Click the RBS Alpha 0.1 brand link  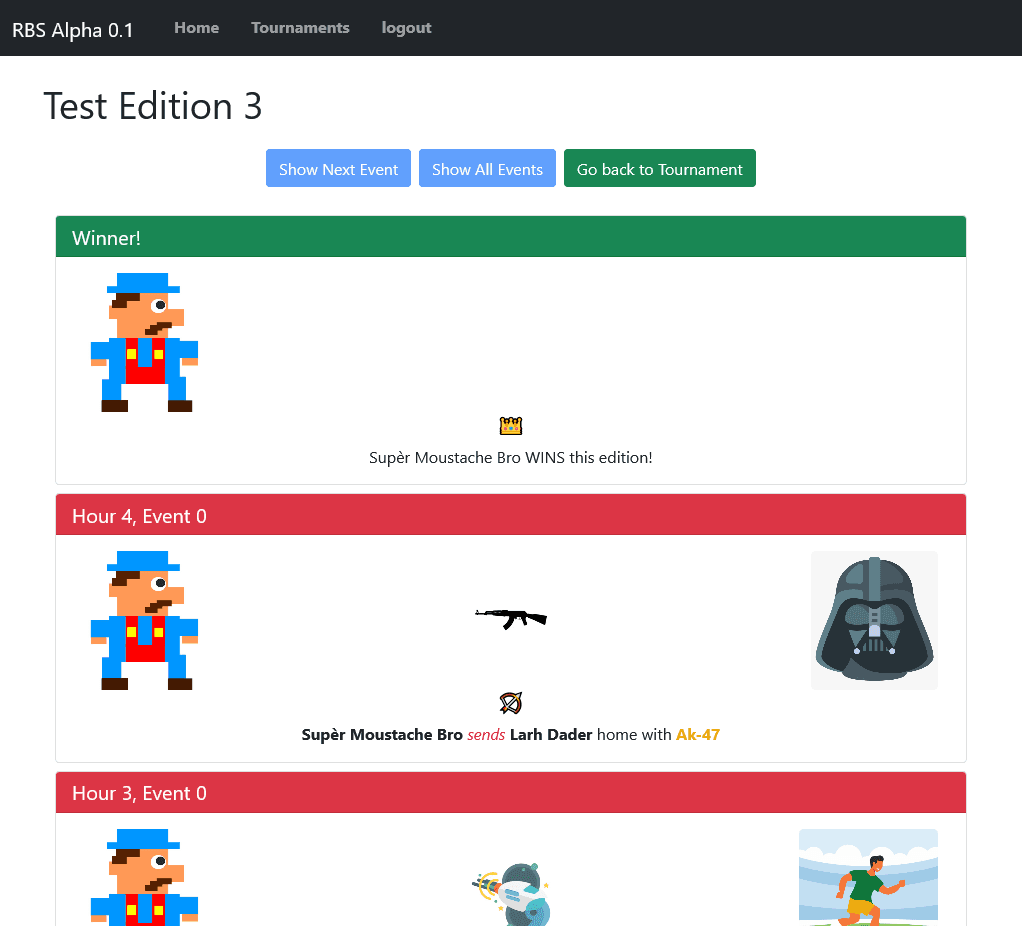(72, 30)
